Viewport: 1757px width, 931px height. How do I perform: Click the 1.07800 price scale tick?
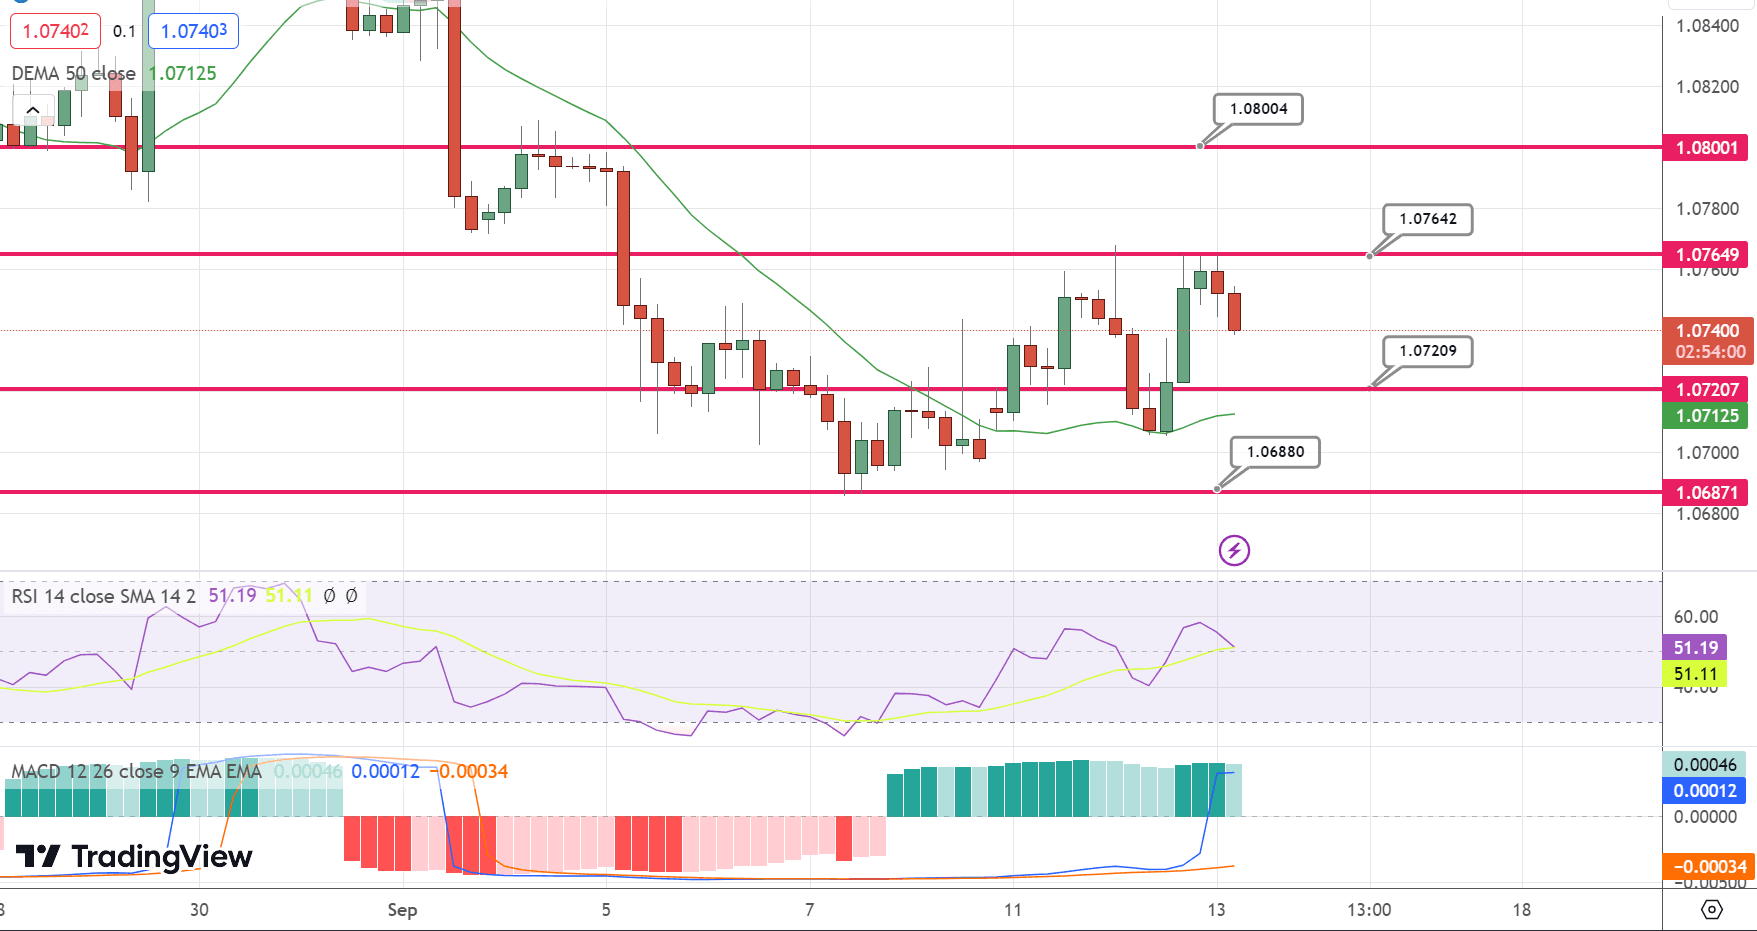1707,209
